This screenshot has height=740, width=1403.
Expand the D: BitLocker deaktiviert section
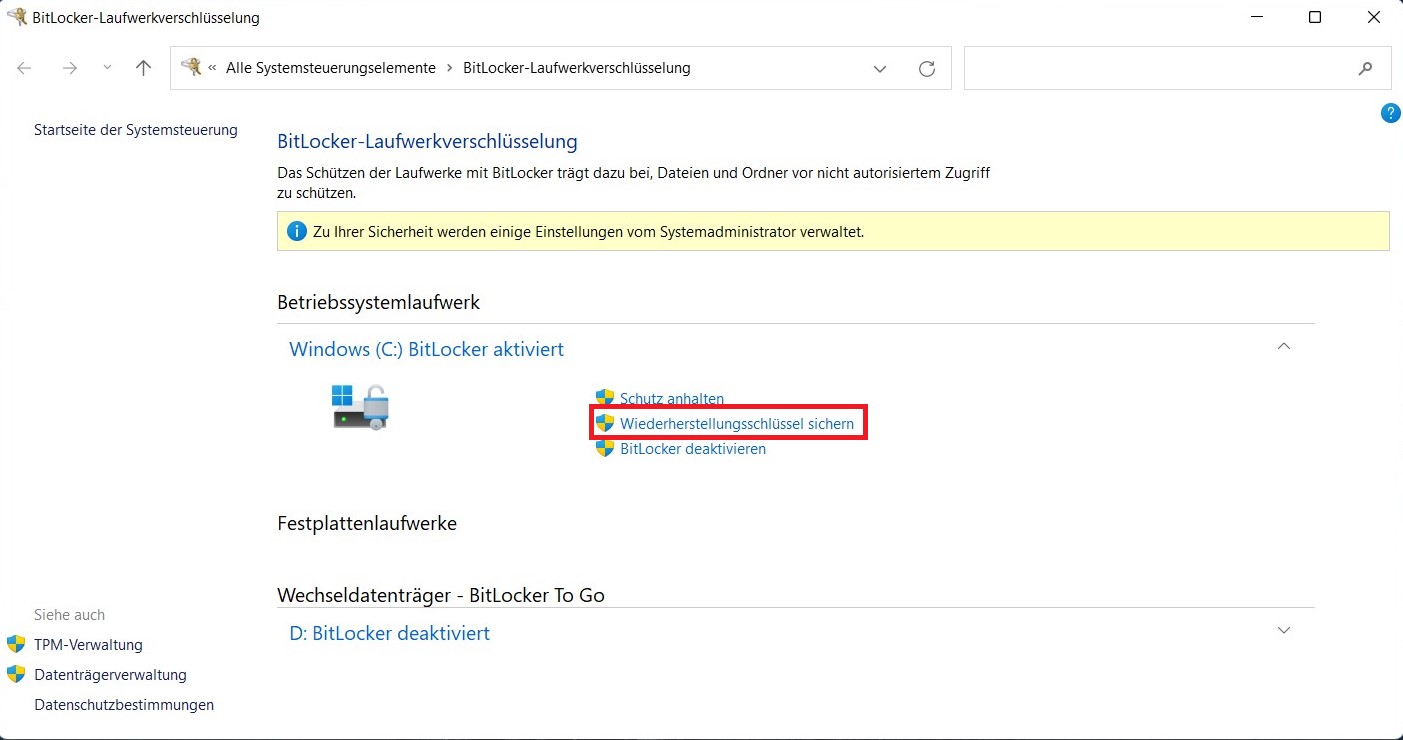pos(1283,630)
